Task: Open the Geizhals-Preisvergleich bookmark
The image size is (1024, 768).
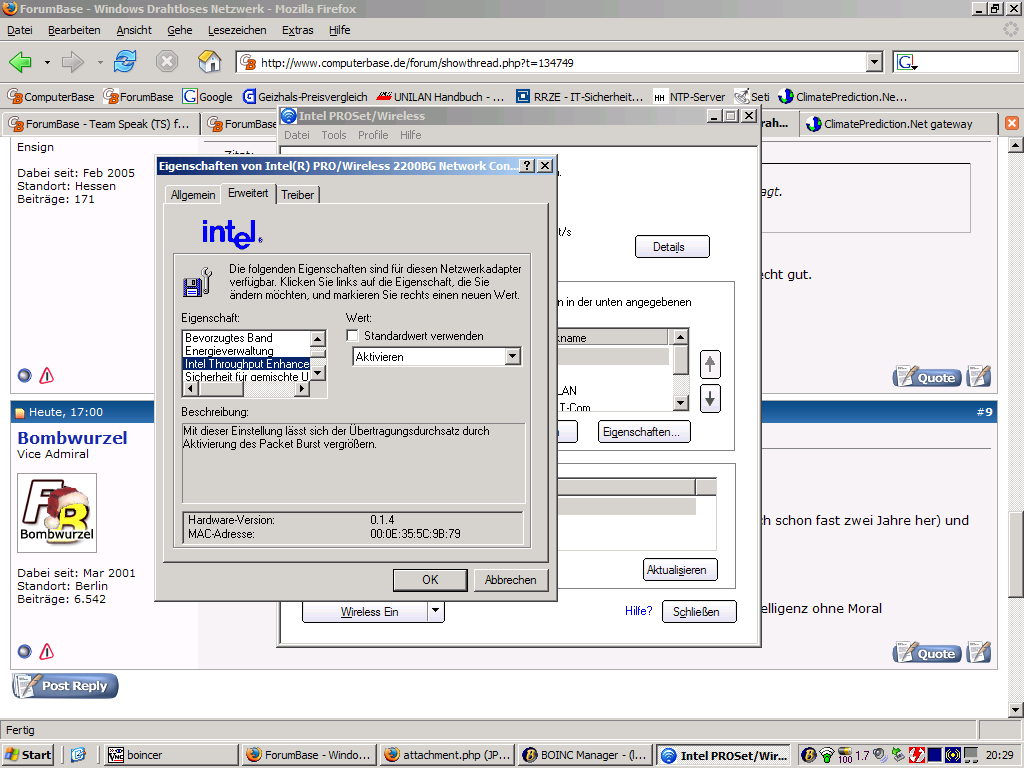Action: point(305,97)
